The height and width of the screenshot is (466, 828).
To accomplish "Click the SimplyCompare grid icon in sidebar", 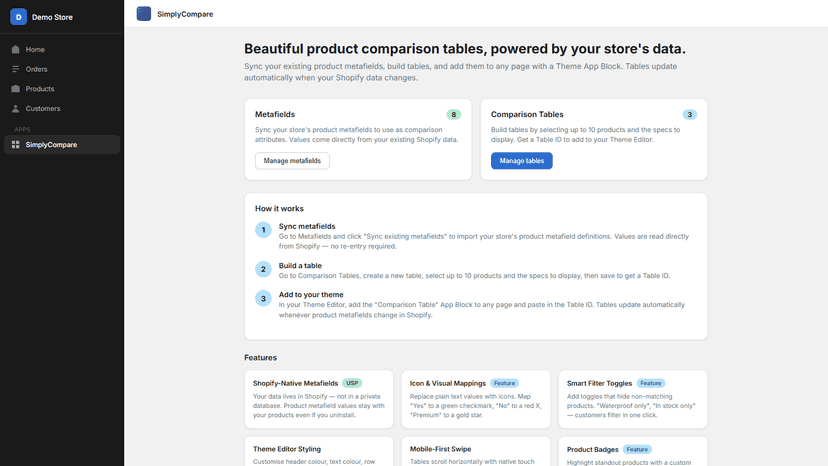I will 15,145.
